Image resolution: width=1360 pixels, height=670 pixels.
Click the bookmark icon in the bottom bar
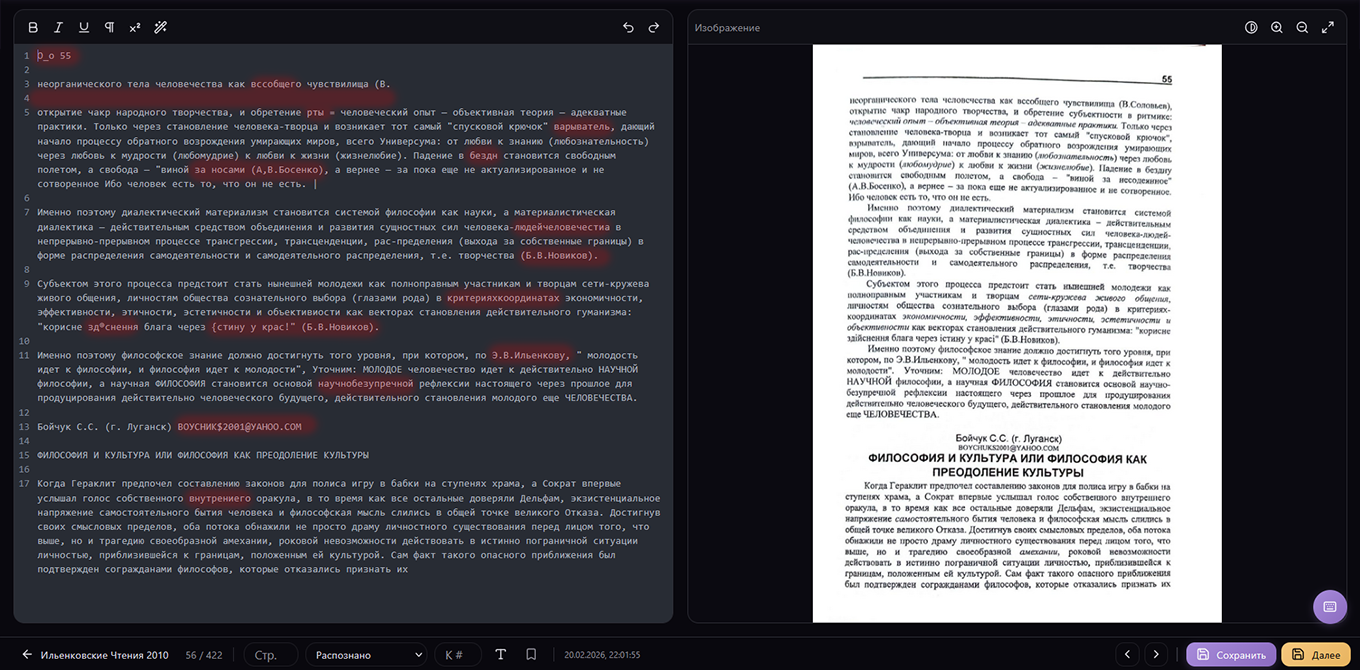tap(531, 655)
